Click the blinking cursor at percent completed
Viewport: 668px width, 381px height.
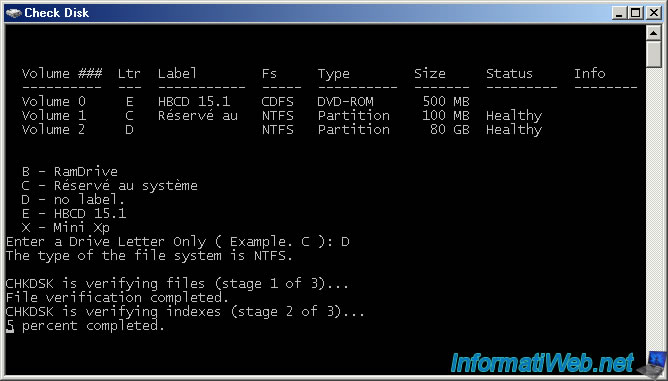click(x=10, y=326)
